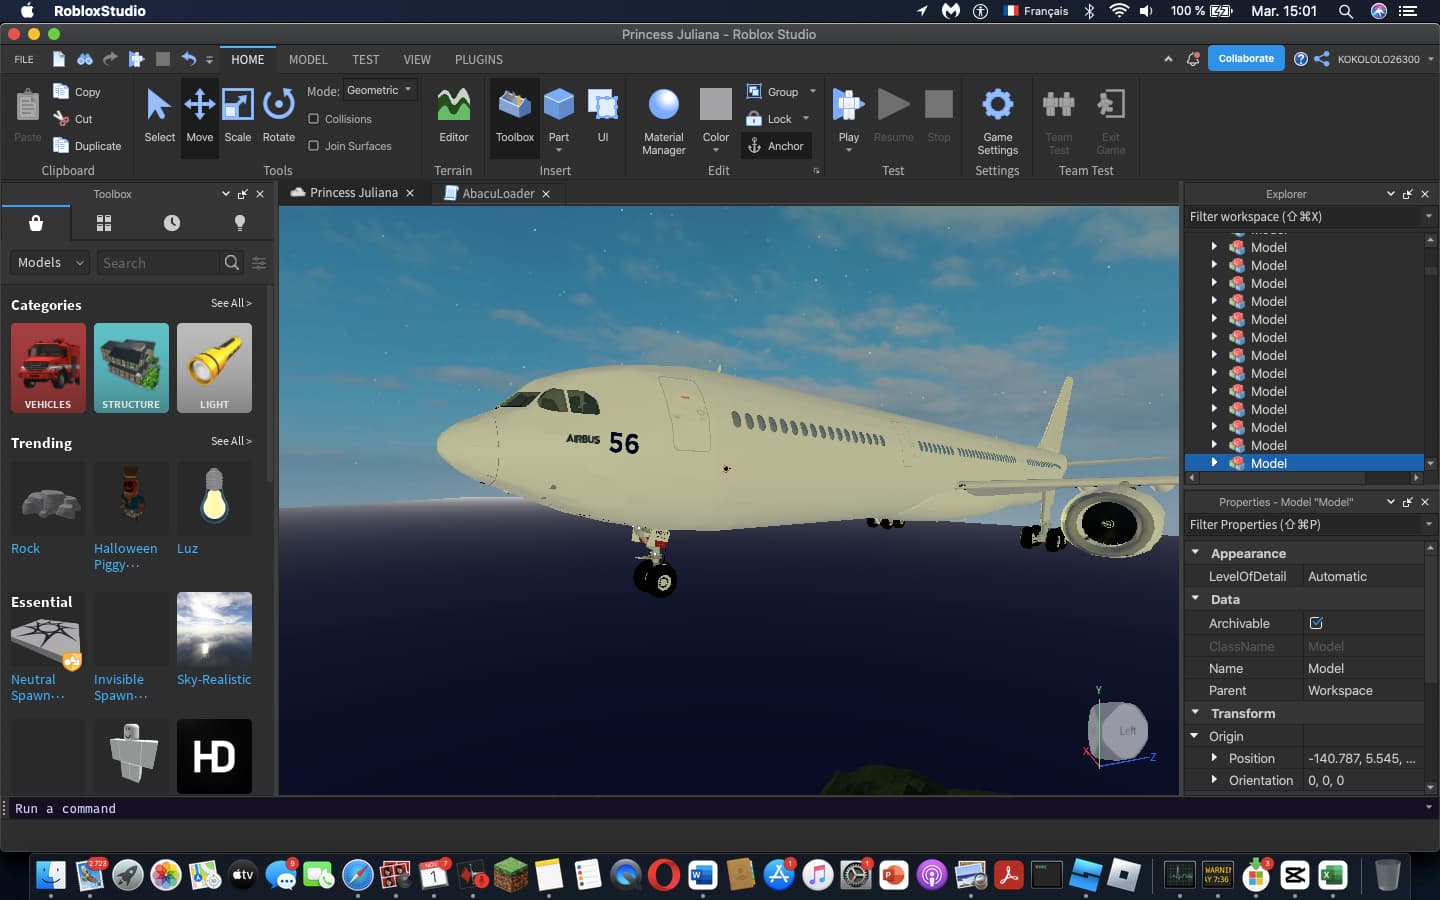Image resolution: width=1440 pixels, height=900 pixels.
Task: Open the Toolbox Recent clock tab
Action: pyautogui.click(x=172, y=223)
